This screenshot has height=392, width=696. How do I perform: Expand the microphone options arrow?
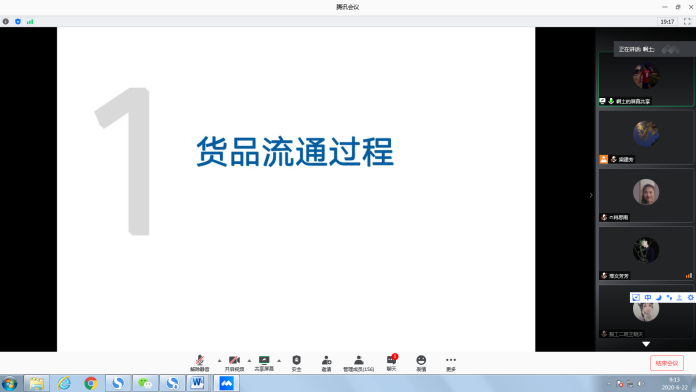[x=219, y=360]
